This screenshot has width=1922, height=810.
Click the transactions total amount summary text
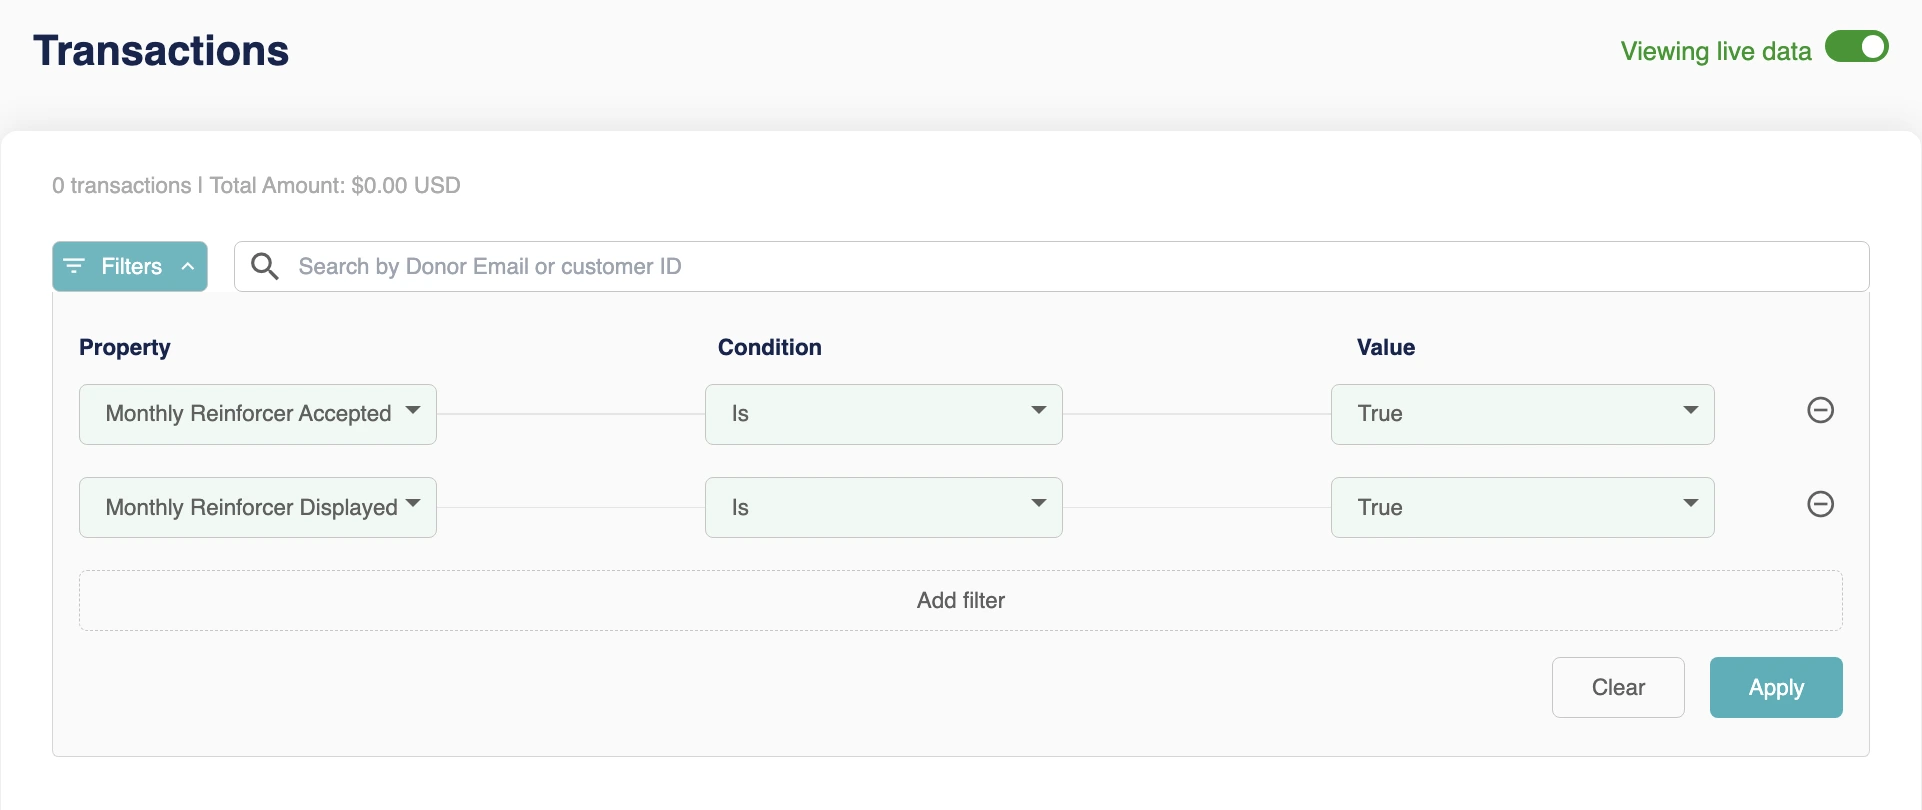pos(256,185)
